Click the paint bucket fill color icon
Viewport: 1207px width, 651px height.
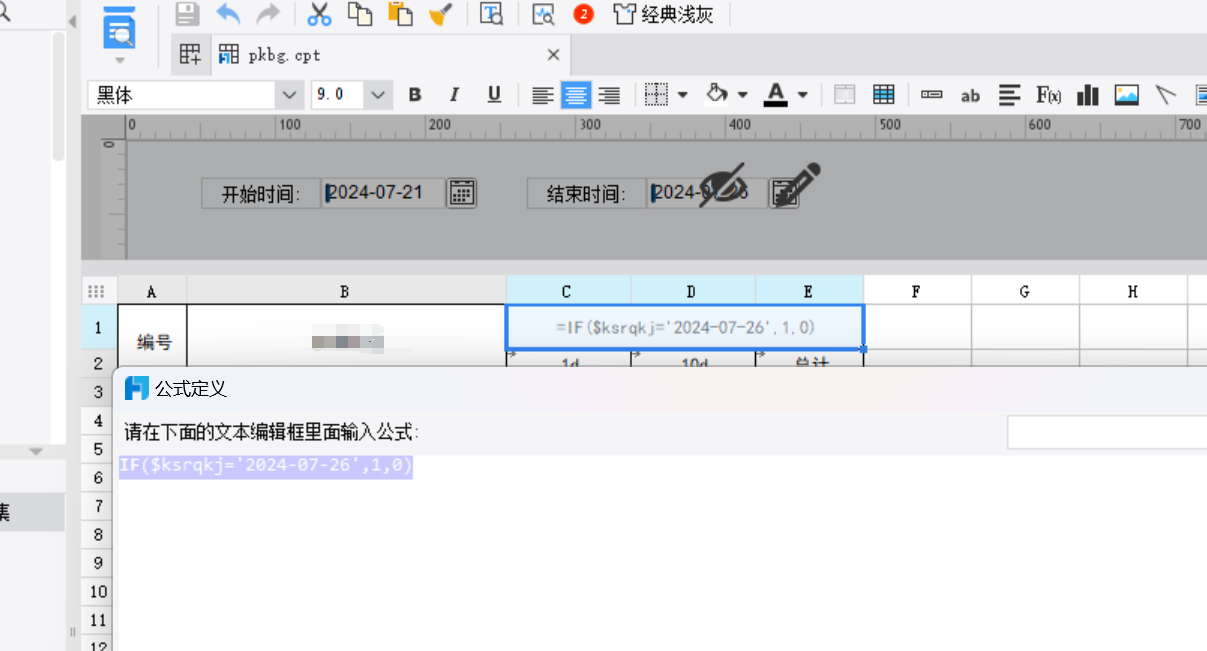pos(716,94)
